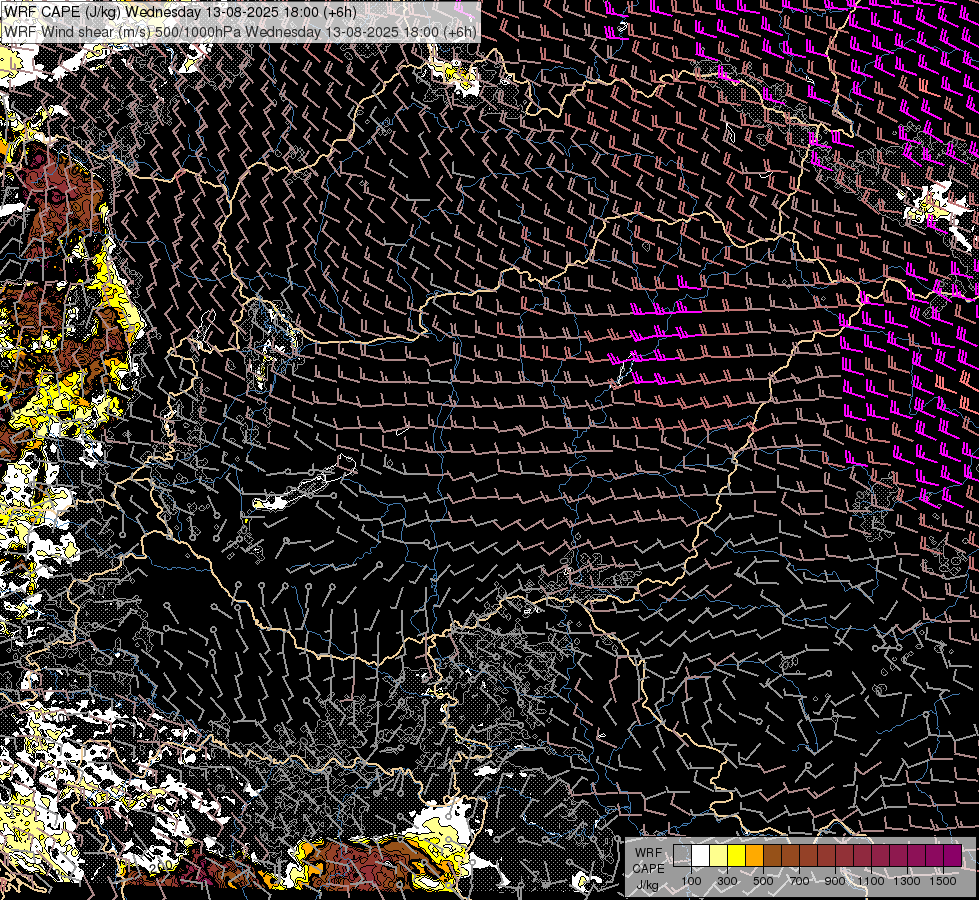Viewport: 979px width, 900px height.
Task: Click the WRF CAPE (J/kg) title line
Action: [x=180, y=12]
